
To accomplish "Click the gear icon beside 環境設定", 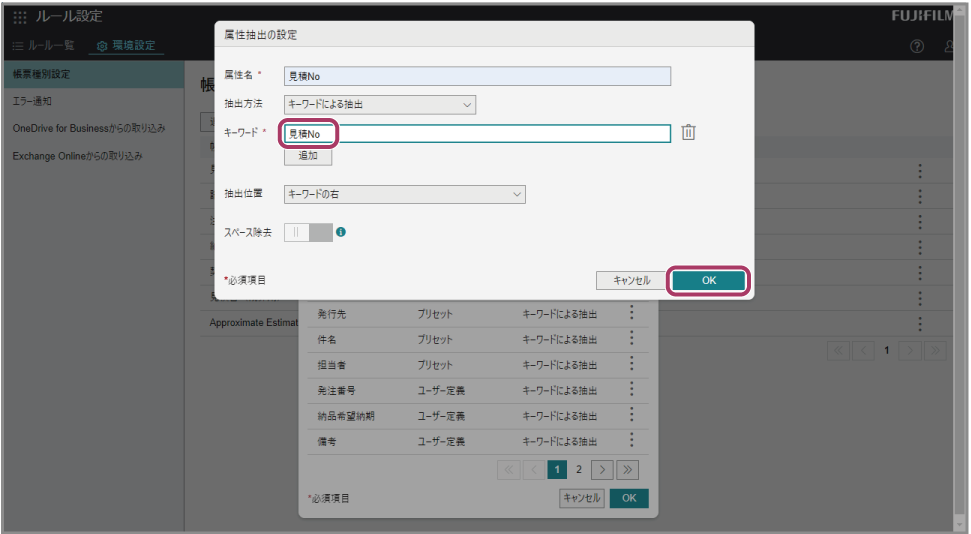I will (x=102, y=46).
